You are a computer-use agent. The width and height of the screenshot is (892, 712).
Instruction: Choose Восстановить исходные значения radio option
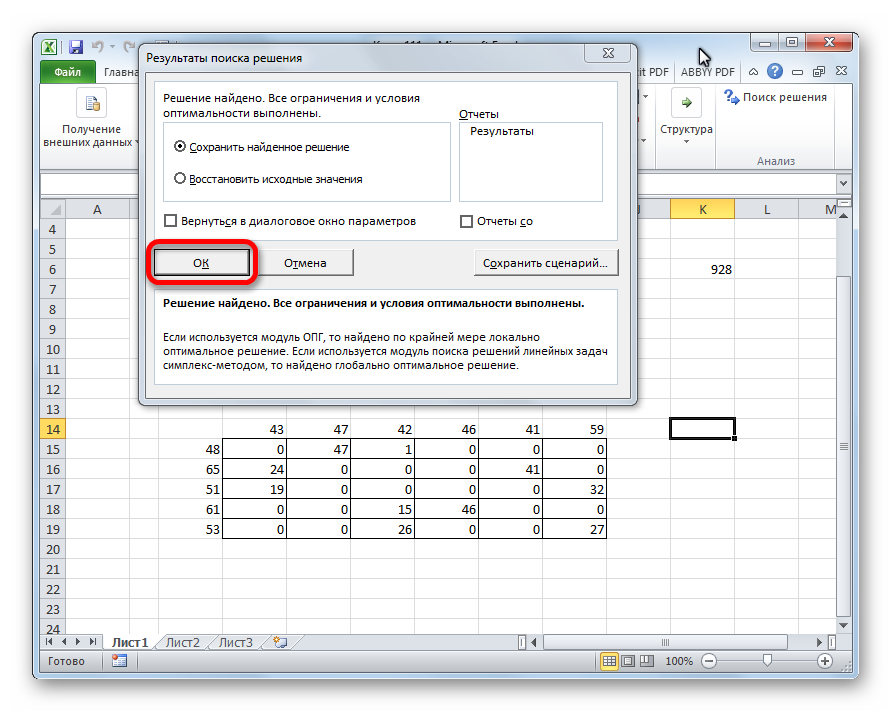180,179
